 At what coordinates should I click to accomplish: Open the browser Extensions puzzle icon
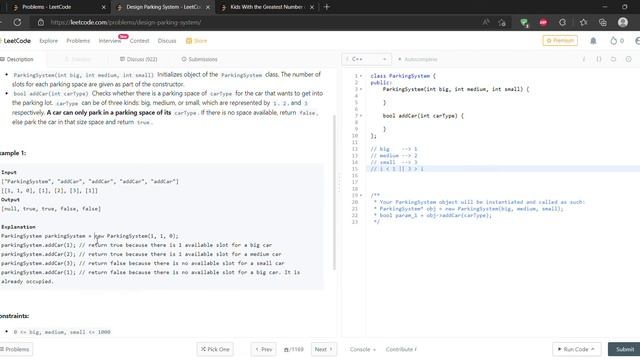point(562,22)
